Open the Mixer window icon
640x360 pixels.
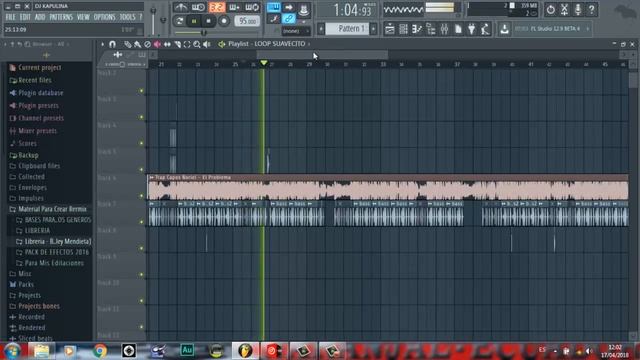pos(444,29)
